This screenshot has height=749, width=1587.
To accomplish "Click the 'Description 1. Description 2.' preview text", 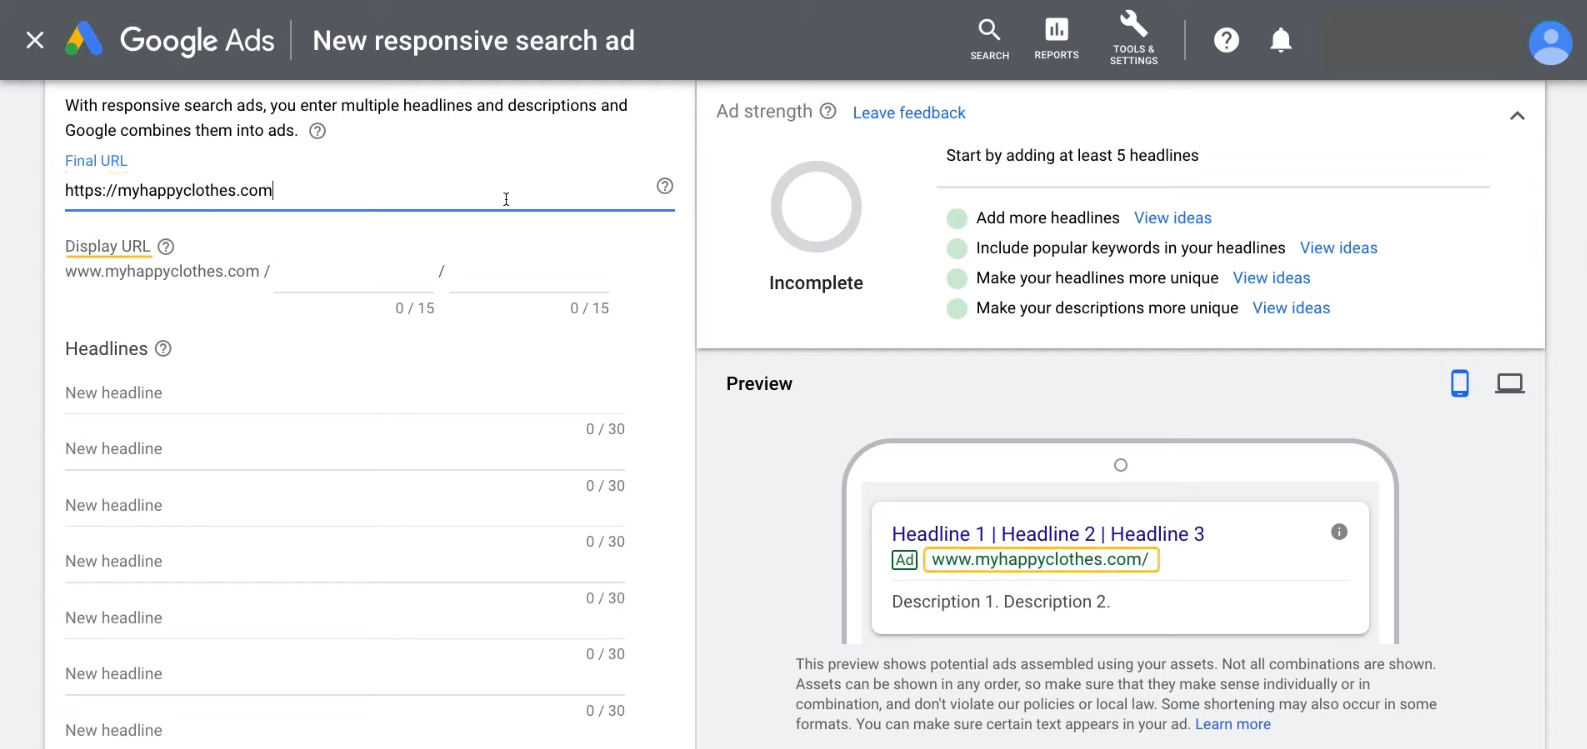I will tap(1001, 602).
